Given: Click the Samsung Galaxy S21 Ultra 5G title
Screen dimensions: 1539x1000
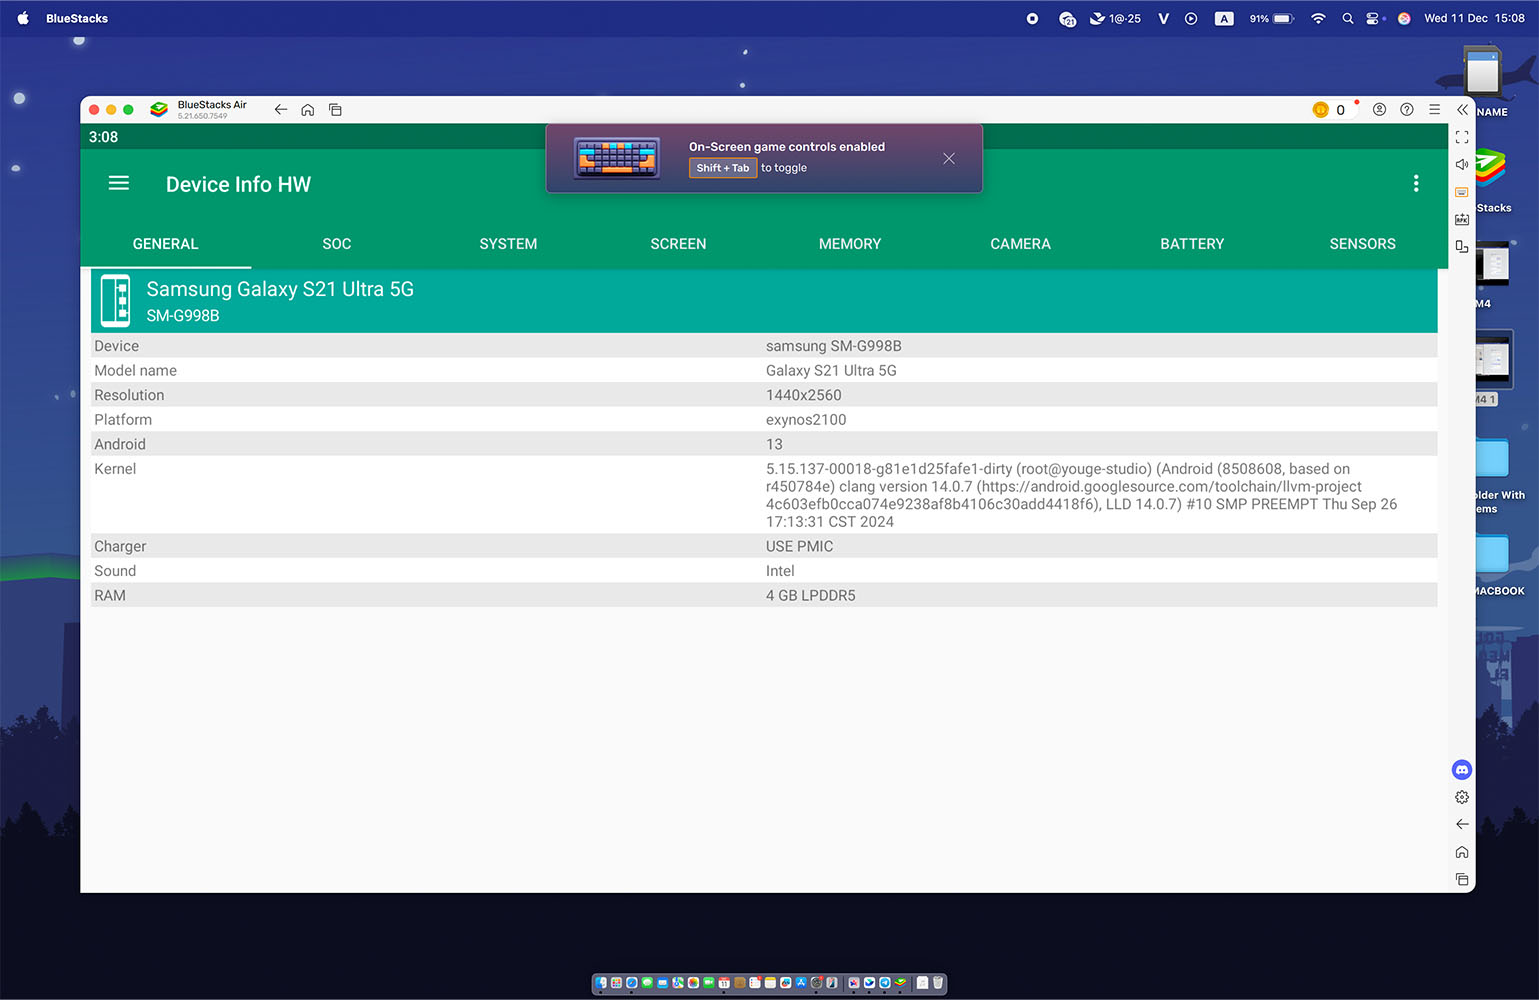Looking at the screenshot, I should pyautogui.click(x=280, y=289).
